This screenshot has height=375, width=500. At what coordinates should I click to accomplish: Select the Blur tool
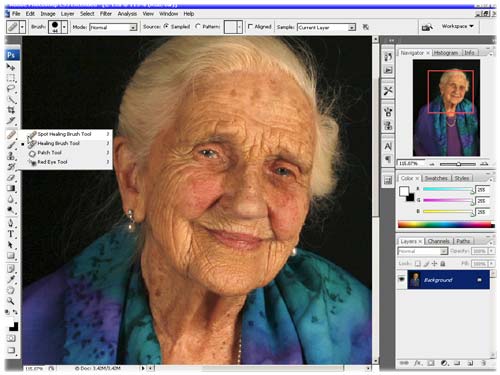click(x=11, y=199)
